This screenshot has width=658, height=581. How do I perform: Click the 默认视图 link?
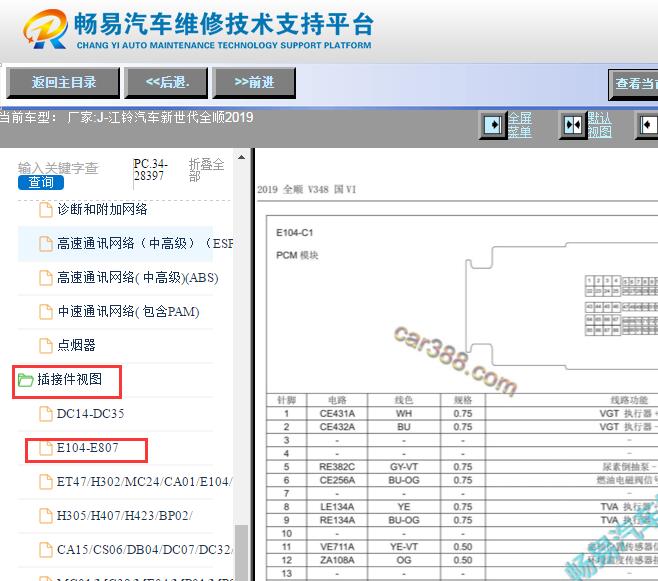click(x=599, y=125)
